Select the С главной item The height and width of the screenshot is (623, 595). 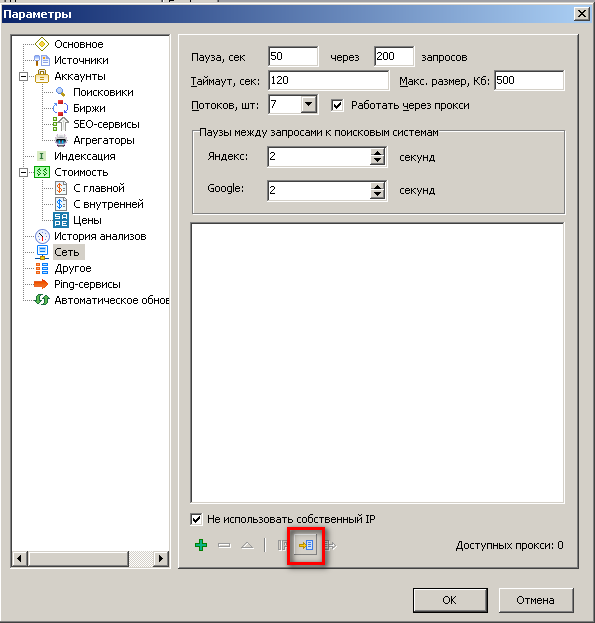(x=99, y=188)
